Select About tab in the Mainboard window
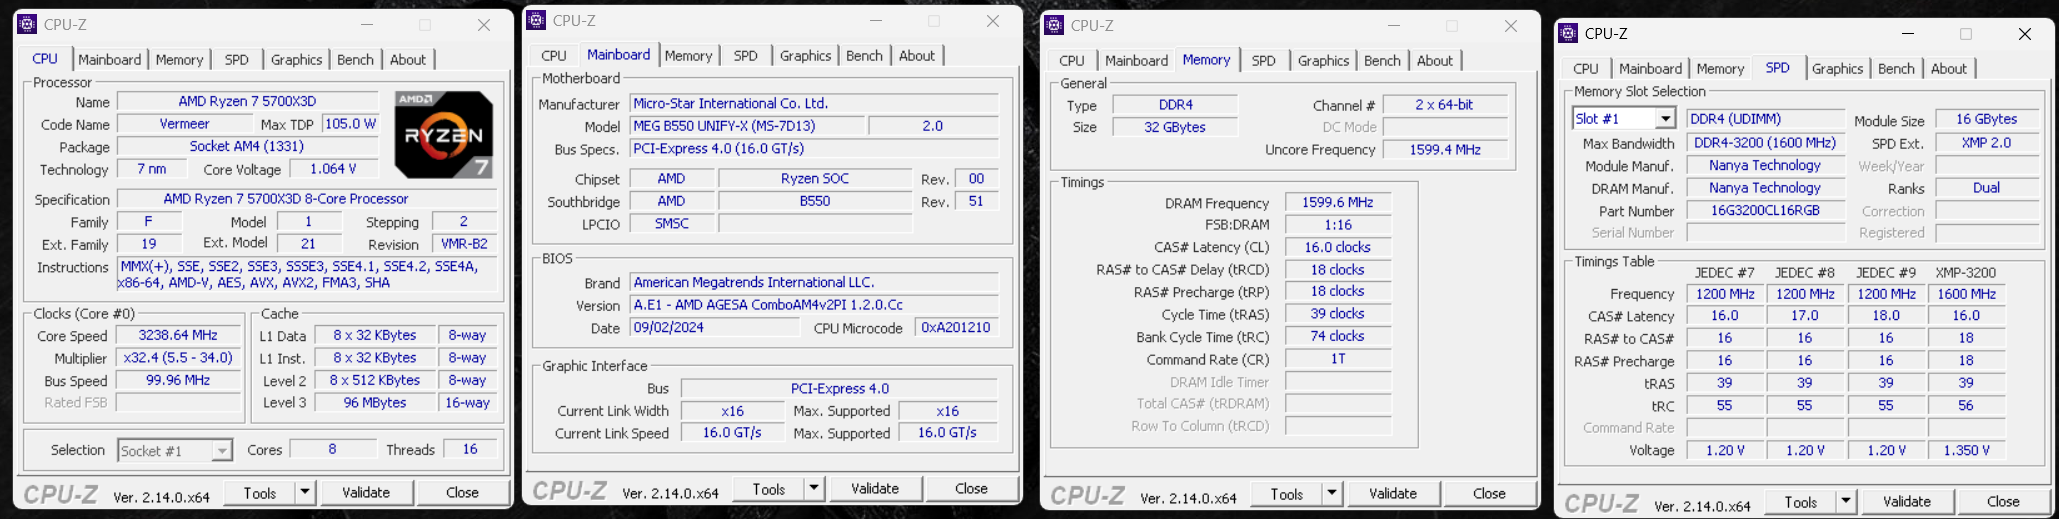This screenshot has width=2059, height=519. pyautogui.click(x=917, y=55)
